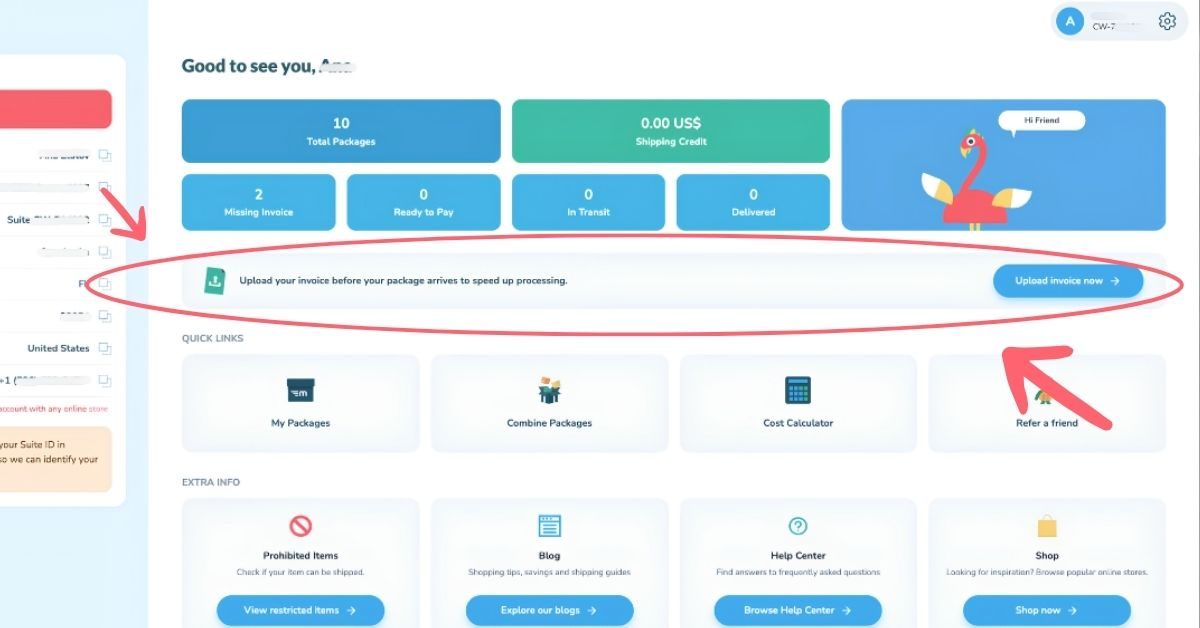Click the Browse Help Center button

[798, 610]
